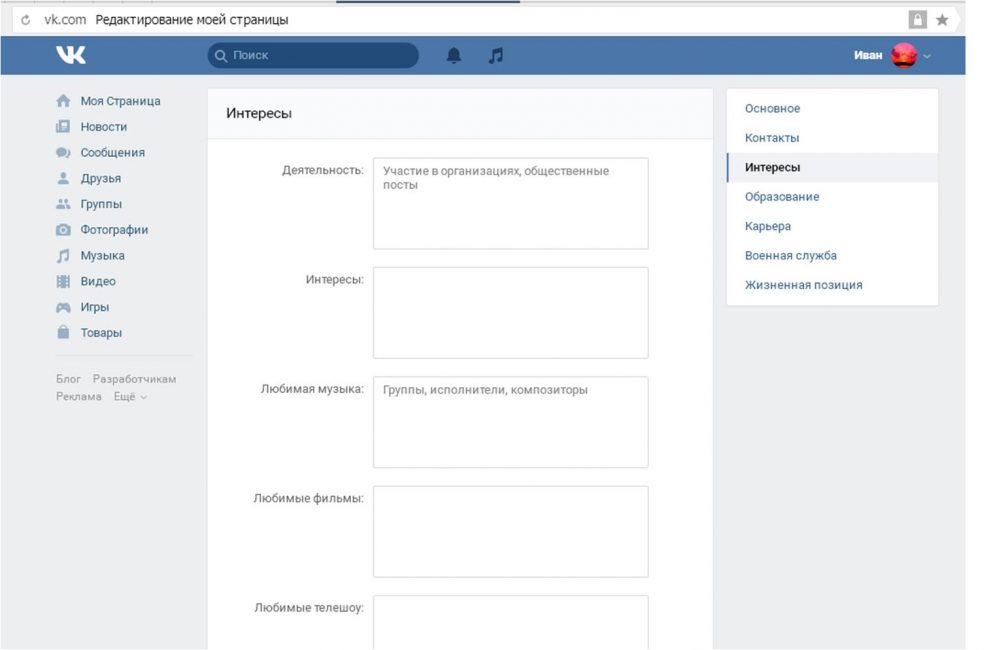Click the Видео film icon

63,282
